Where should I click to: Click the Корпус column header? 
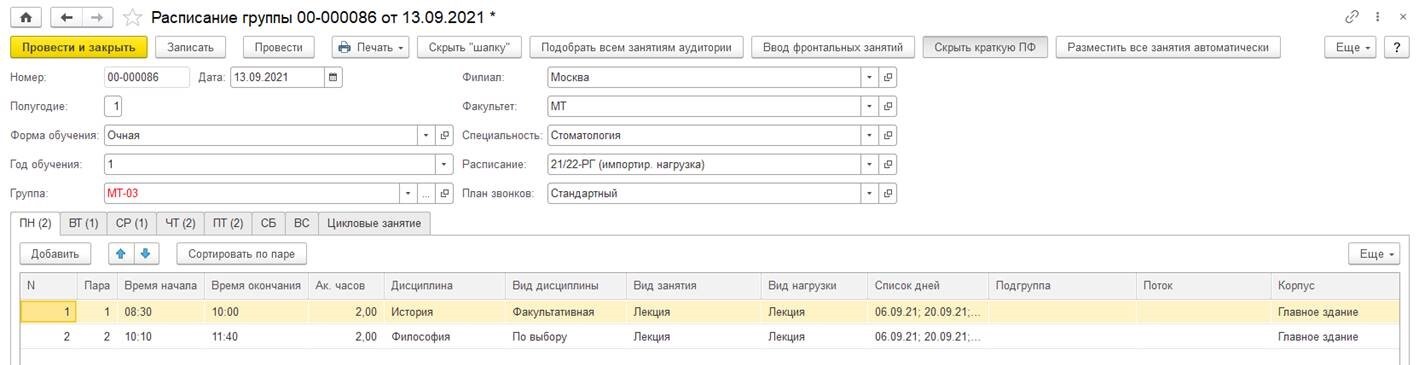tap(1335, 285)
